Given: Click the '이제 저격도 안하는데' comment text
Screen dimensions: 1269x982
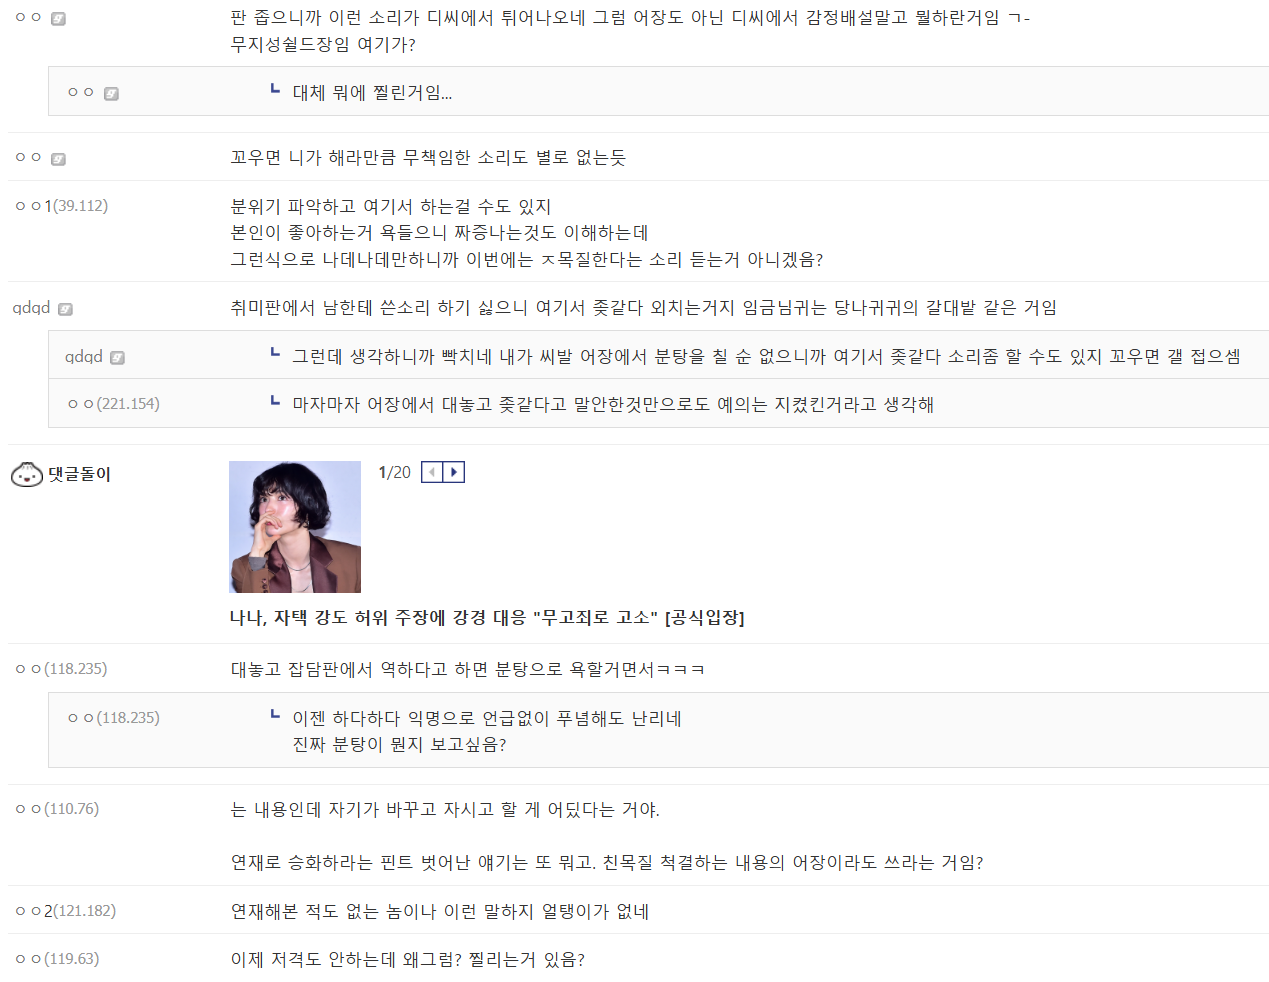Looking at the screenshot, I should (408, 960).
